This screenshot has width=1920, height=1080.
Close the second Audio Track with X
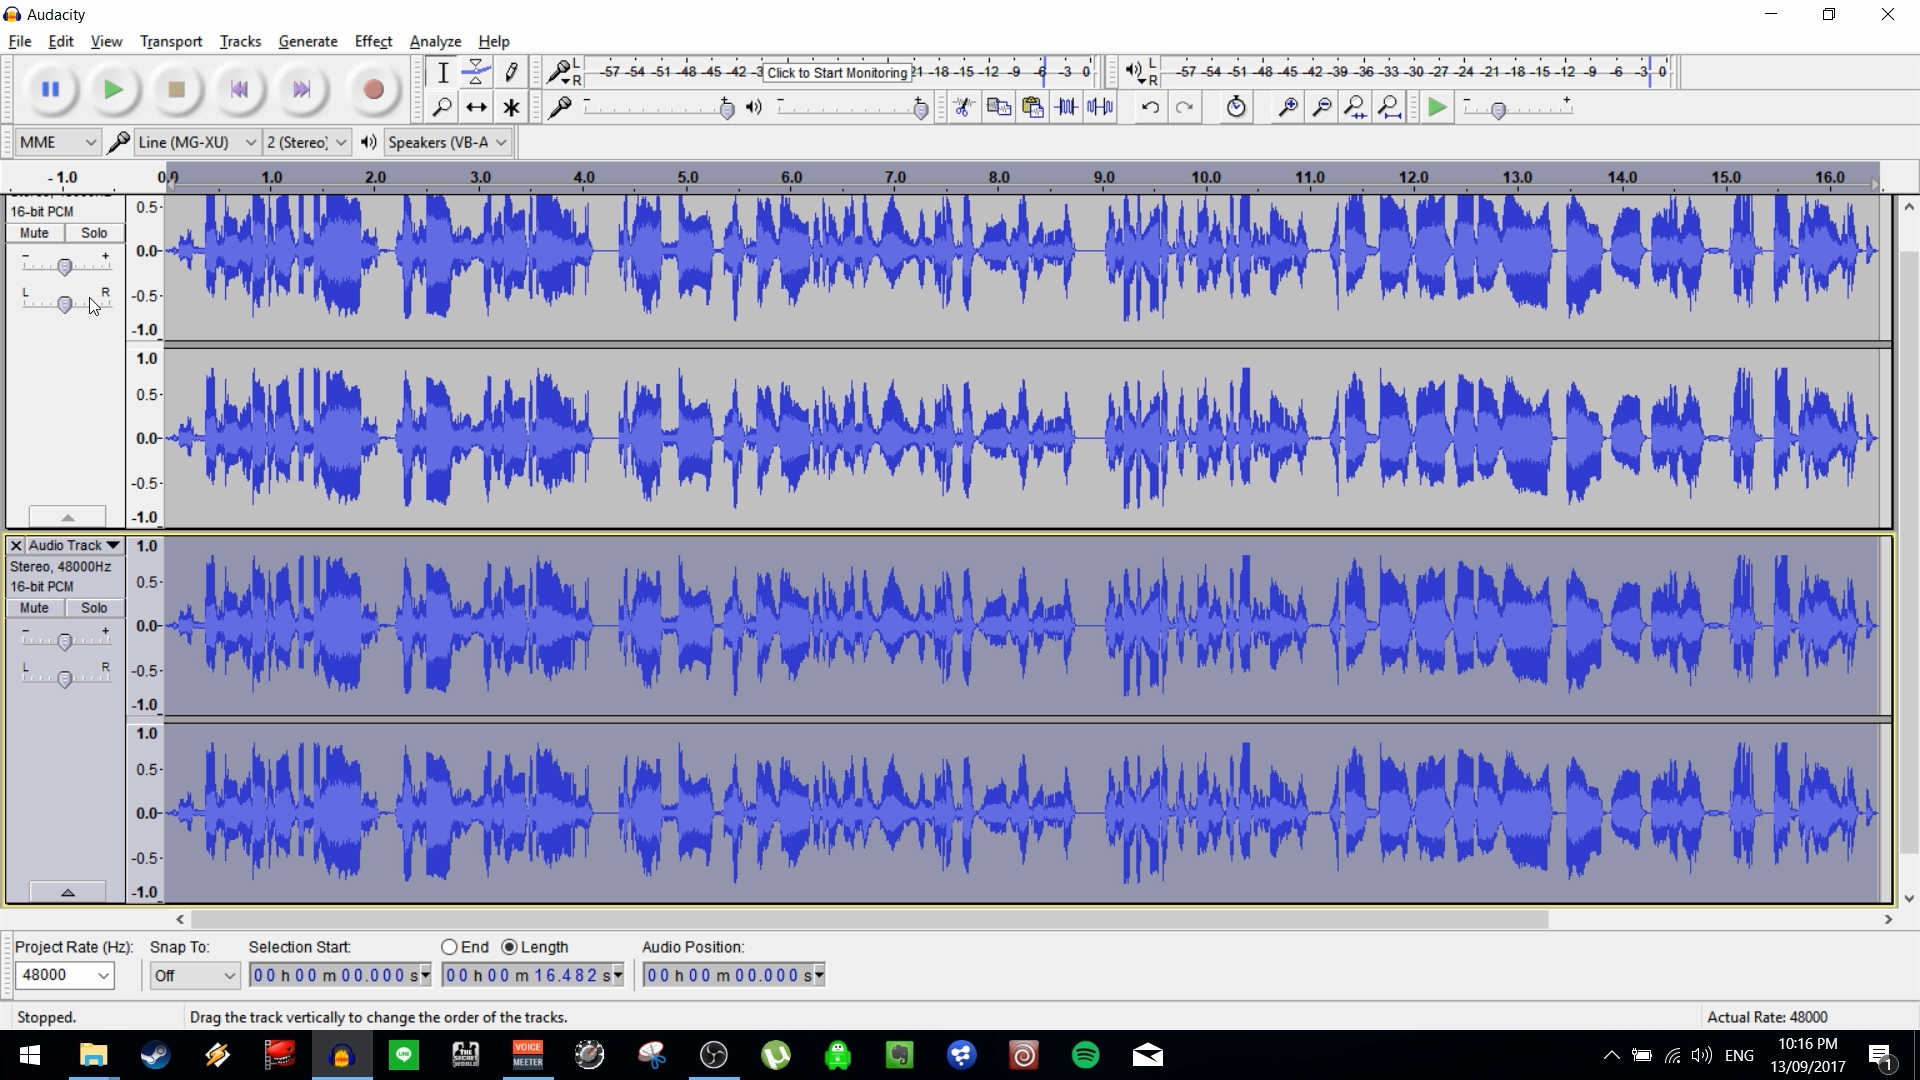[x=16, y=546]
